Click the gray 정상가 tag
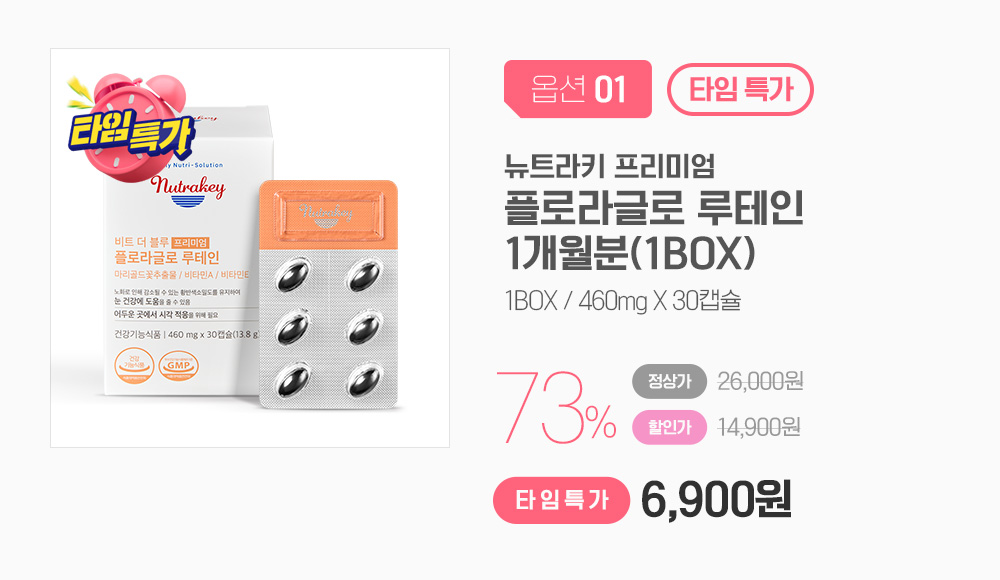The height and width of the screenshot is (580, 1000). [670, 382]
